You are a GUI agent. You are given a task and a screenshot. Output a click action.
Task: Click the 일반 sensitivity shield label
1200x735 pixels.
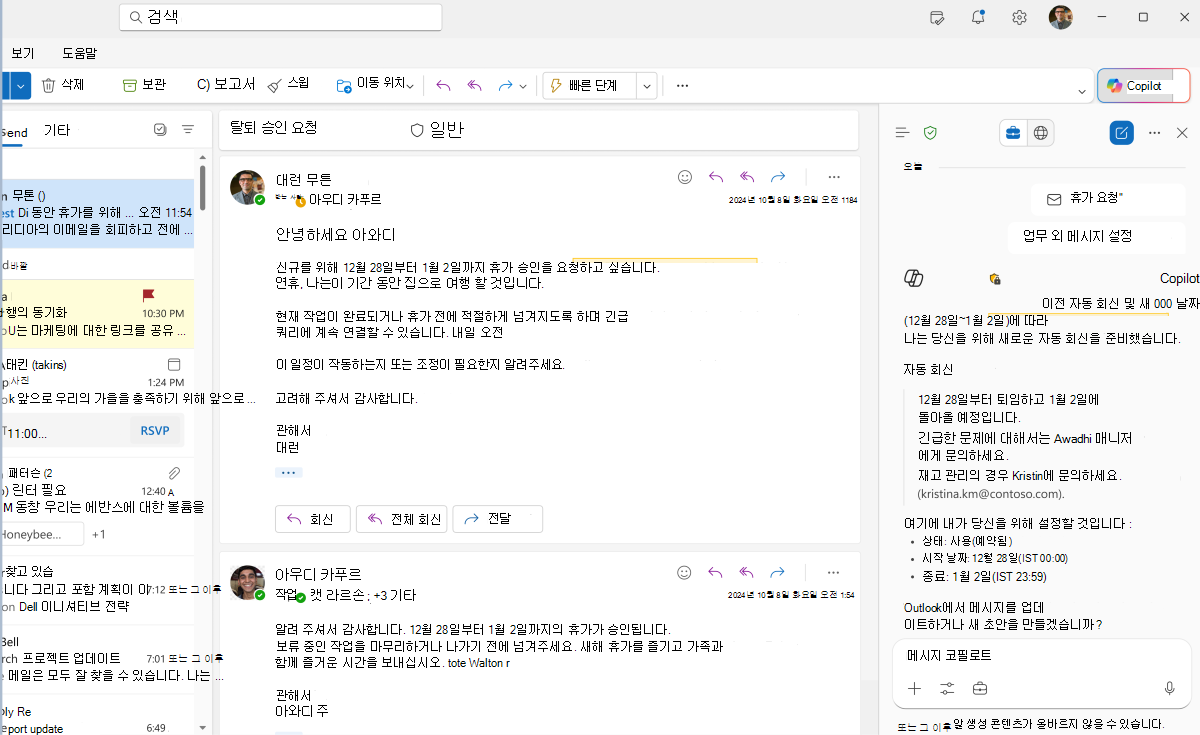tap(437, 130)
